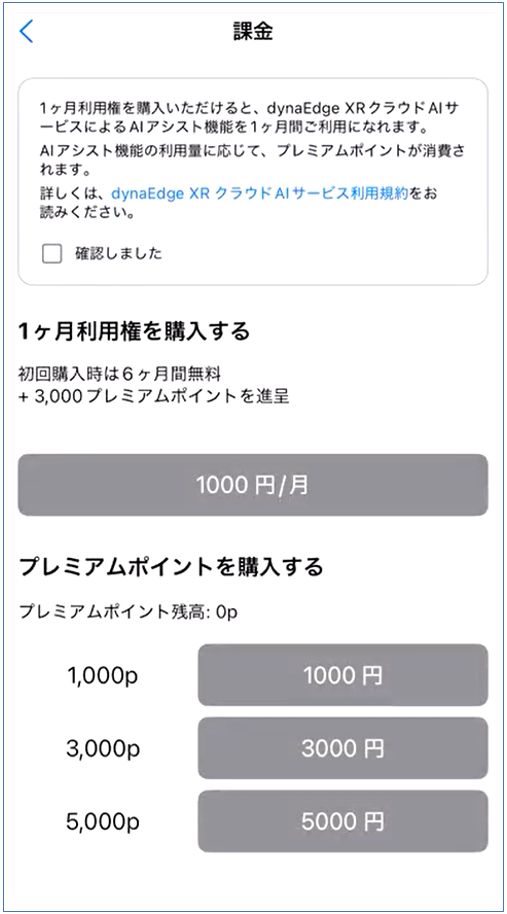The width and height of the screenshot is (507, 914).
Task: Click the 1ヶ月利用権を購入する heading
Action: tap(135, 332)
